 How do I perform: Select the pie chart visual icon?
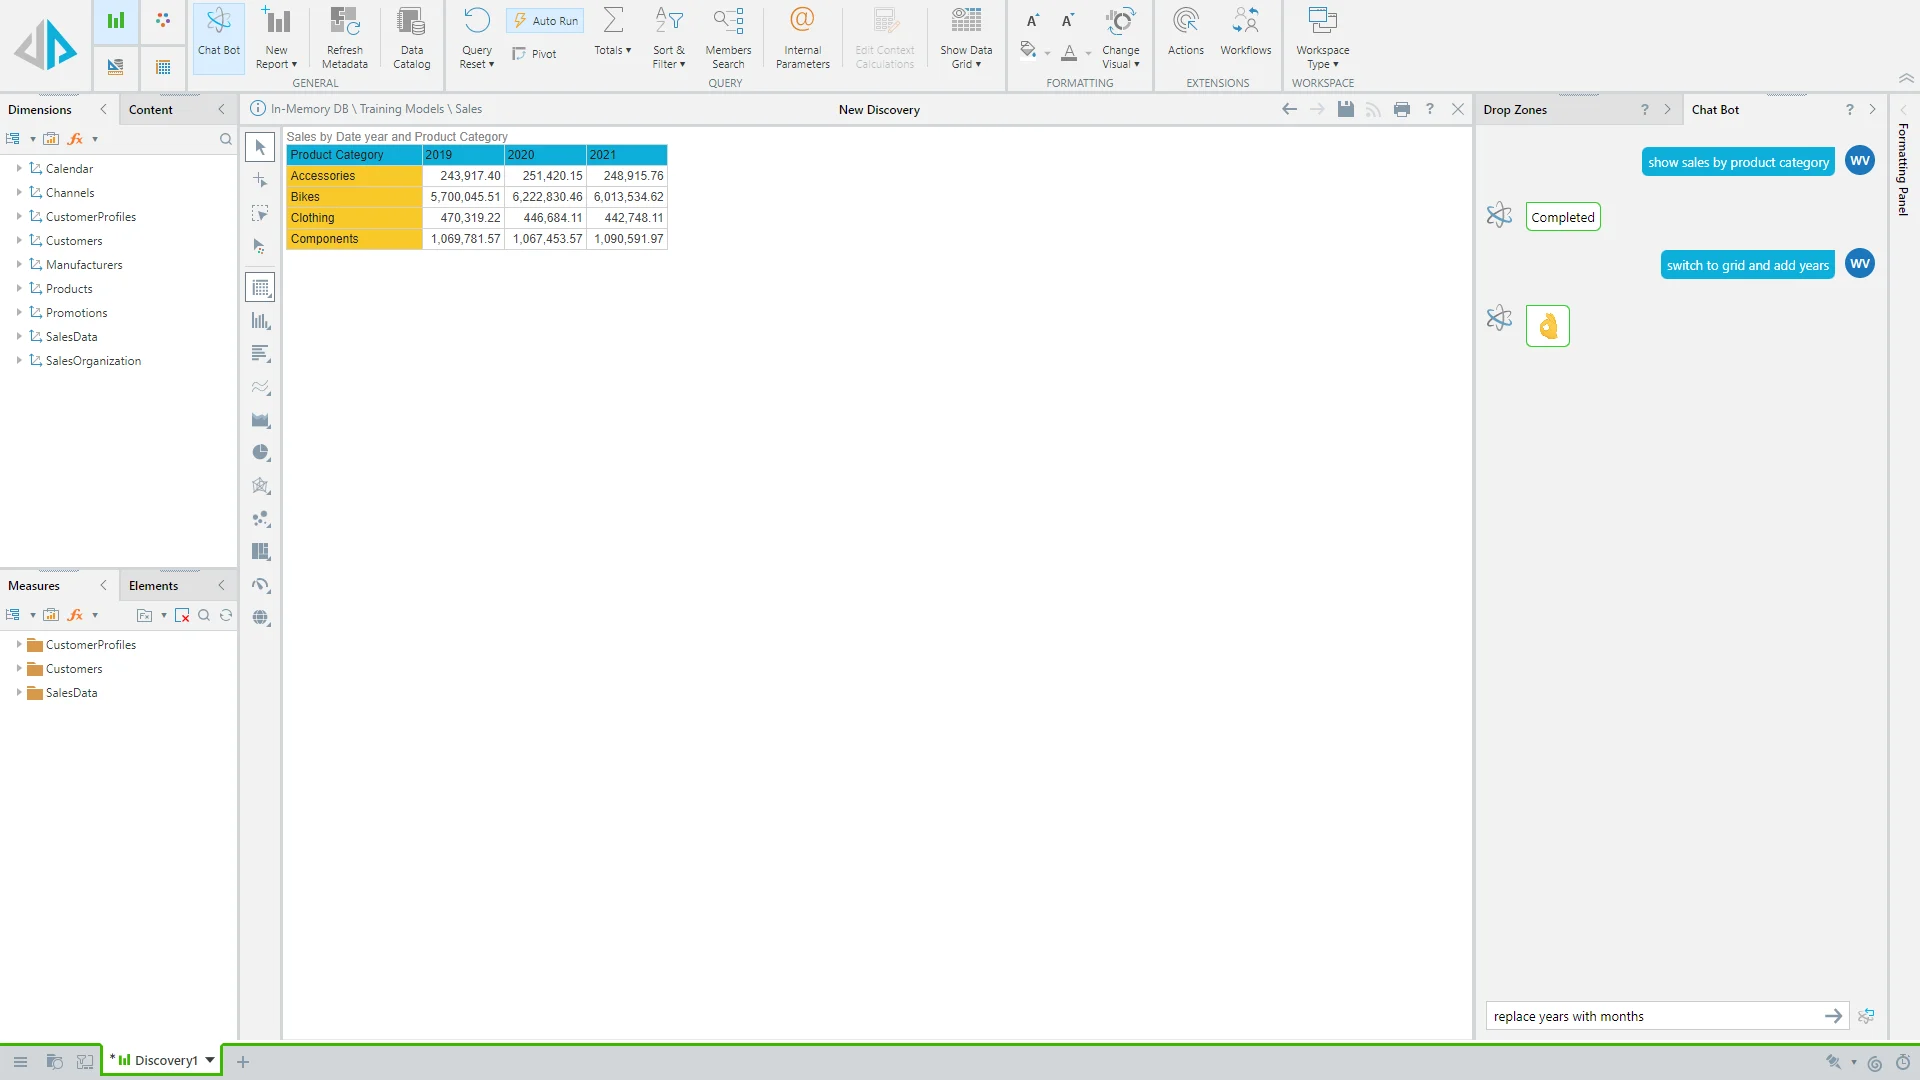[261, 453]
